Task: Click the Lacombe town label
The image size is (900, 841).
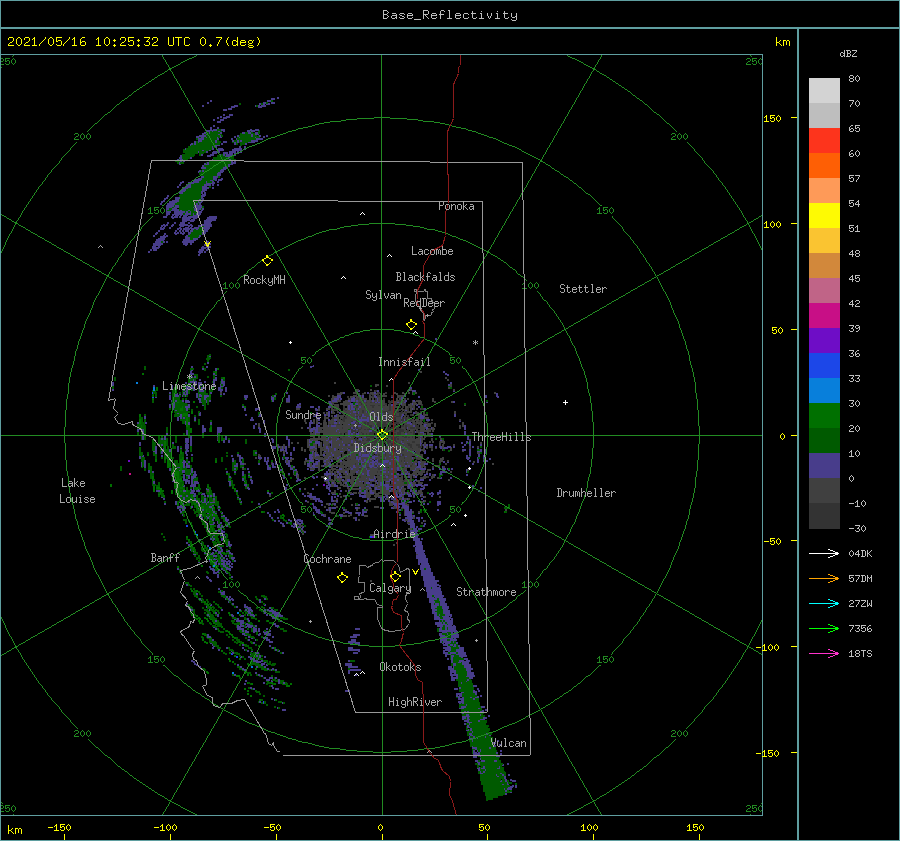Action: click(x=432, y=251)
